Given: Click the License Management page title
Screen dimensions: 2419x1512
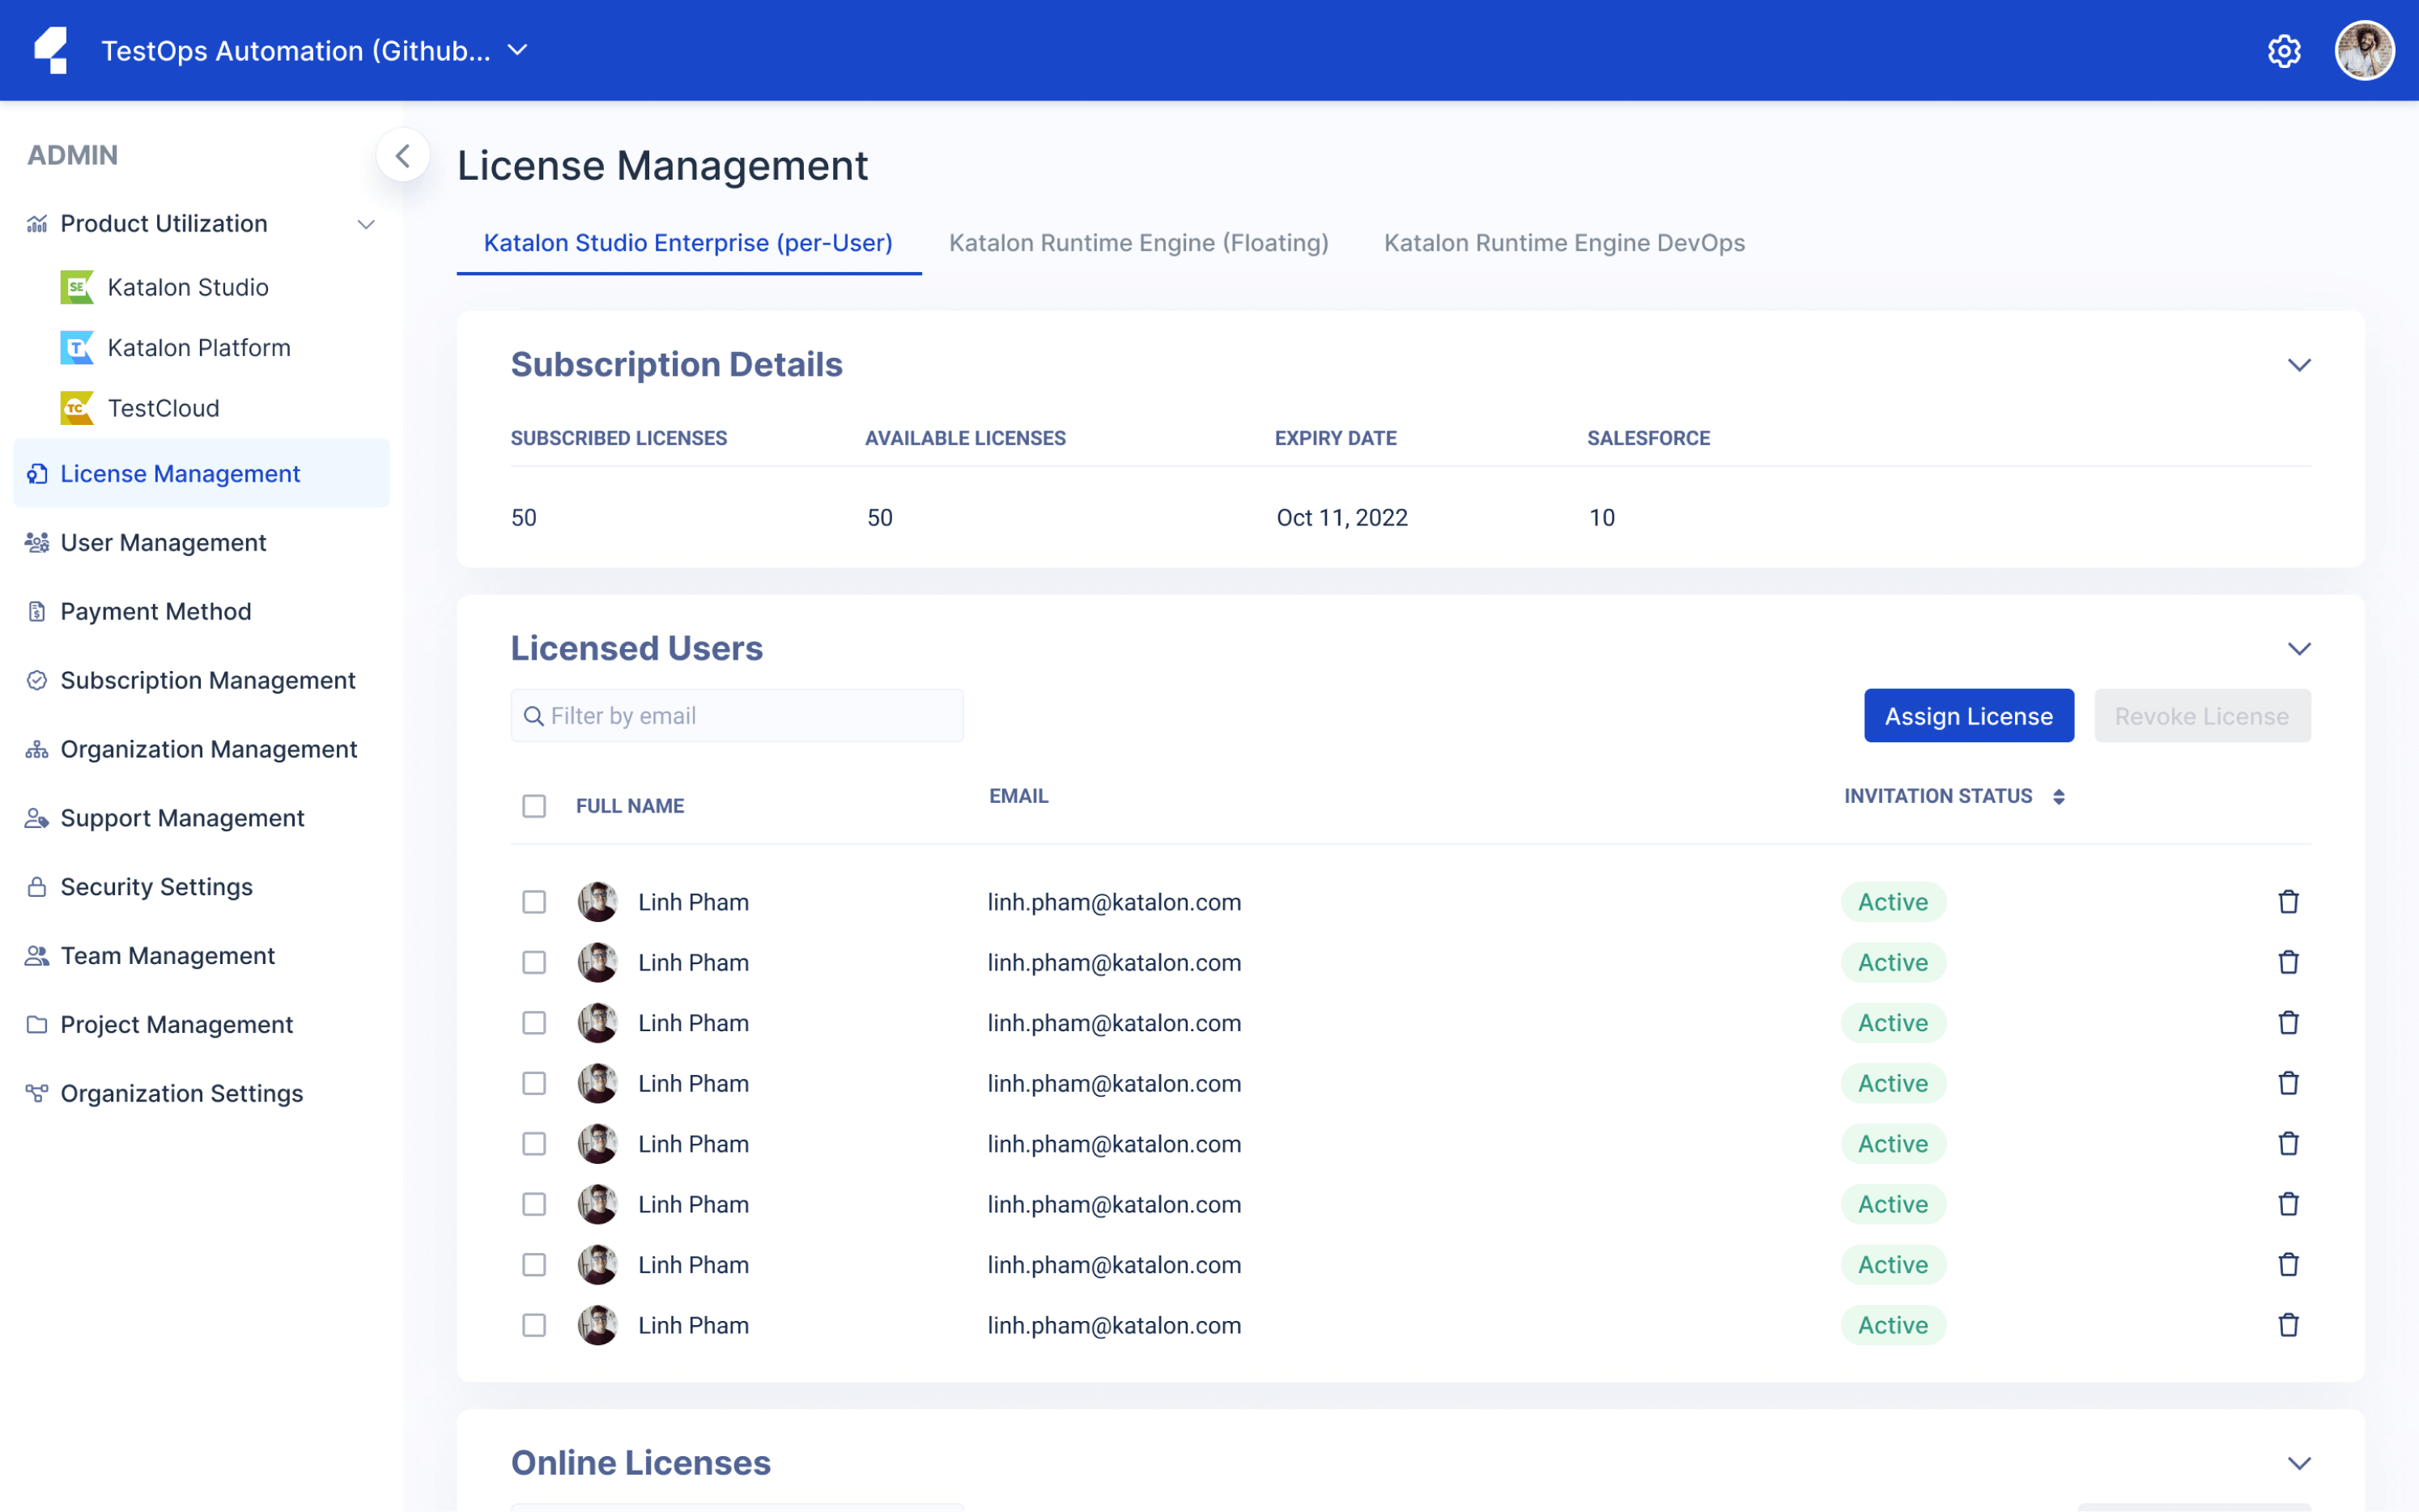Looking at the screenshot, I should coord(662,165).
